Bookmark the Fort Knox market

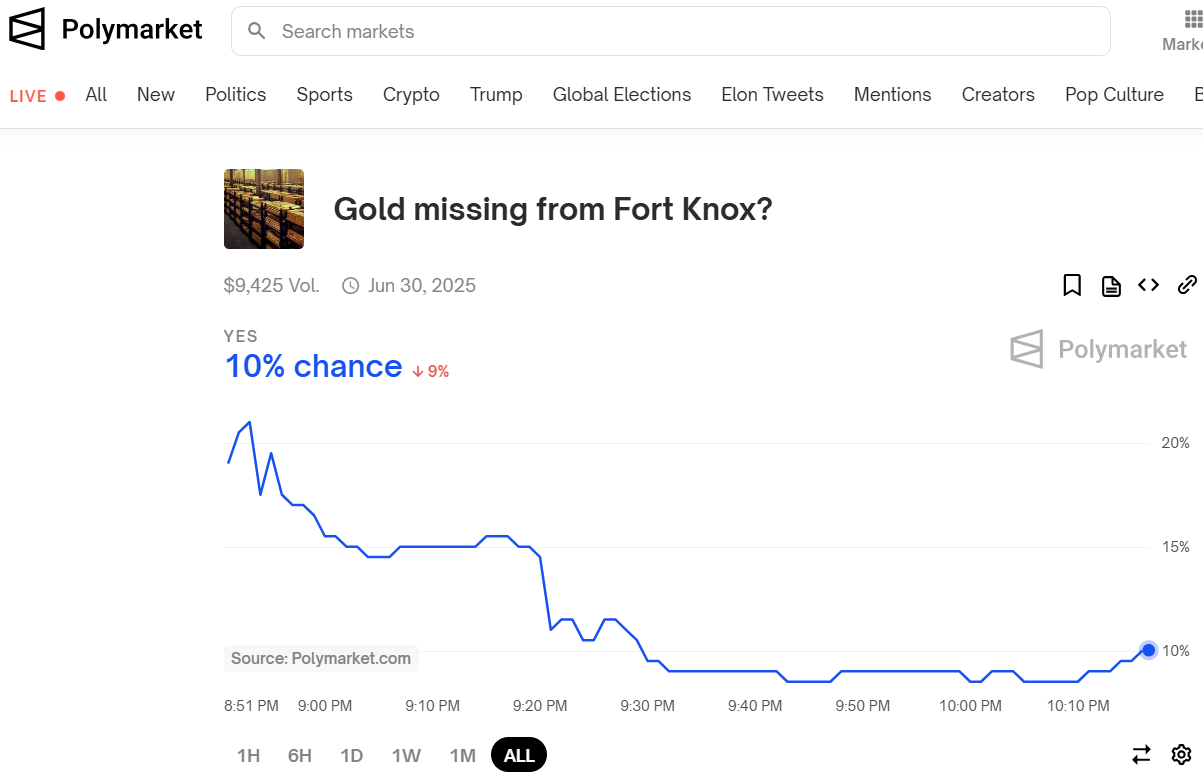pyautogui.click(x=1072, y=286)
